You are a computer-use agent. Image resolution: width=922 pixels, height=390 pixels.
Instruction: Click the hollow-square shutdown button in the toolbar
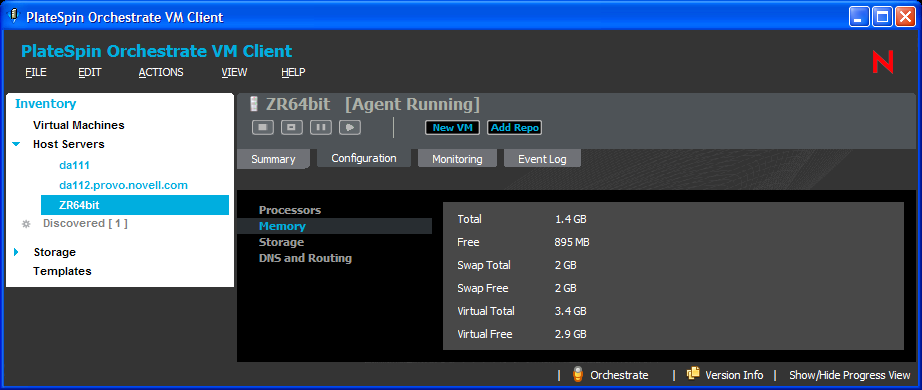292,127
